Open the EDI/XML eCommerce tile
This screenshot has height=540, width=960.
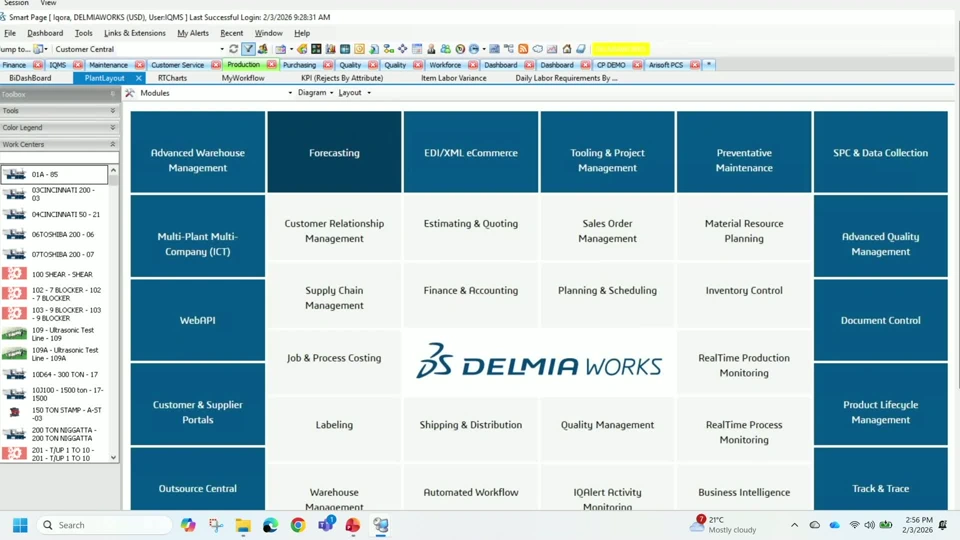471,152
